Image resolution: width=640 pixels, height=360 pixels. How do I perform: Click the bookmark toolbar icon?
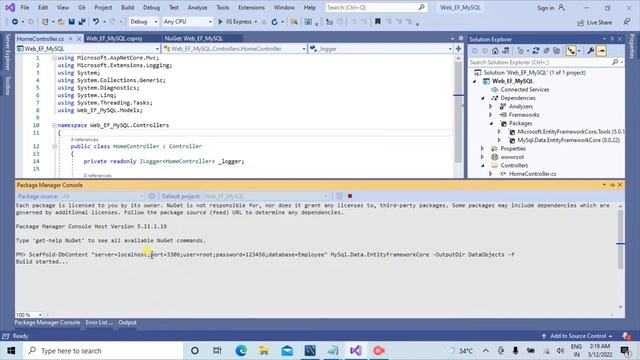378,22
